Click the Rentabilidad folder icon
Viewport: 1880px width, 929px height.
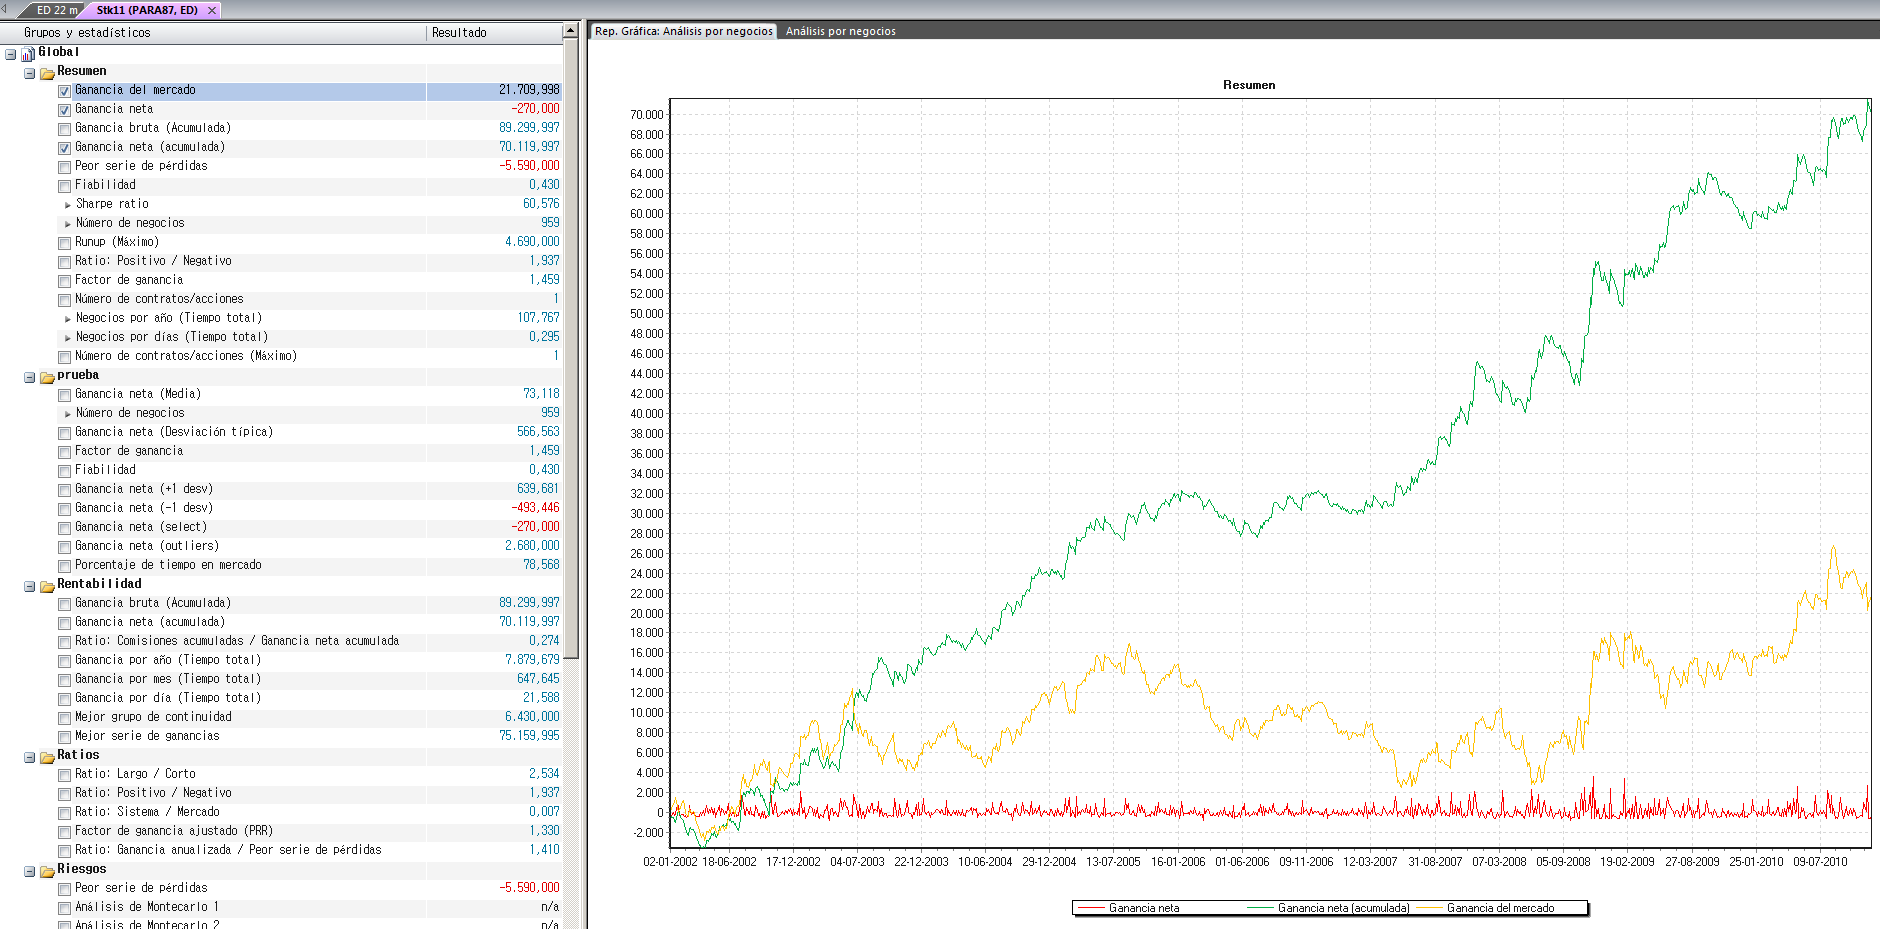click(x=47, y=586)
